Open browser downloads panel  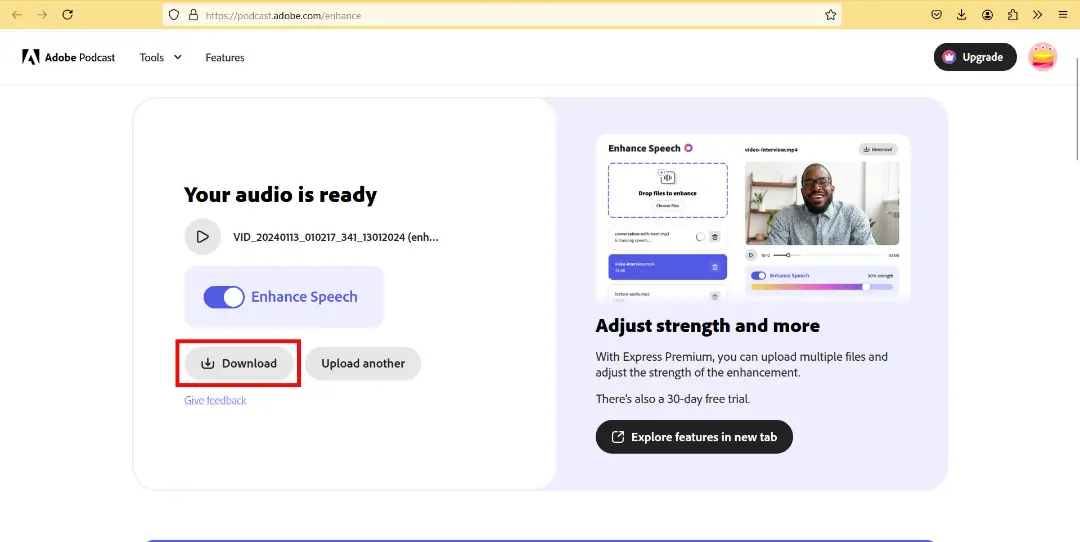pyautogui.click(x=962, y=14)
